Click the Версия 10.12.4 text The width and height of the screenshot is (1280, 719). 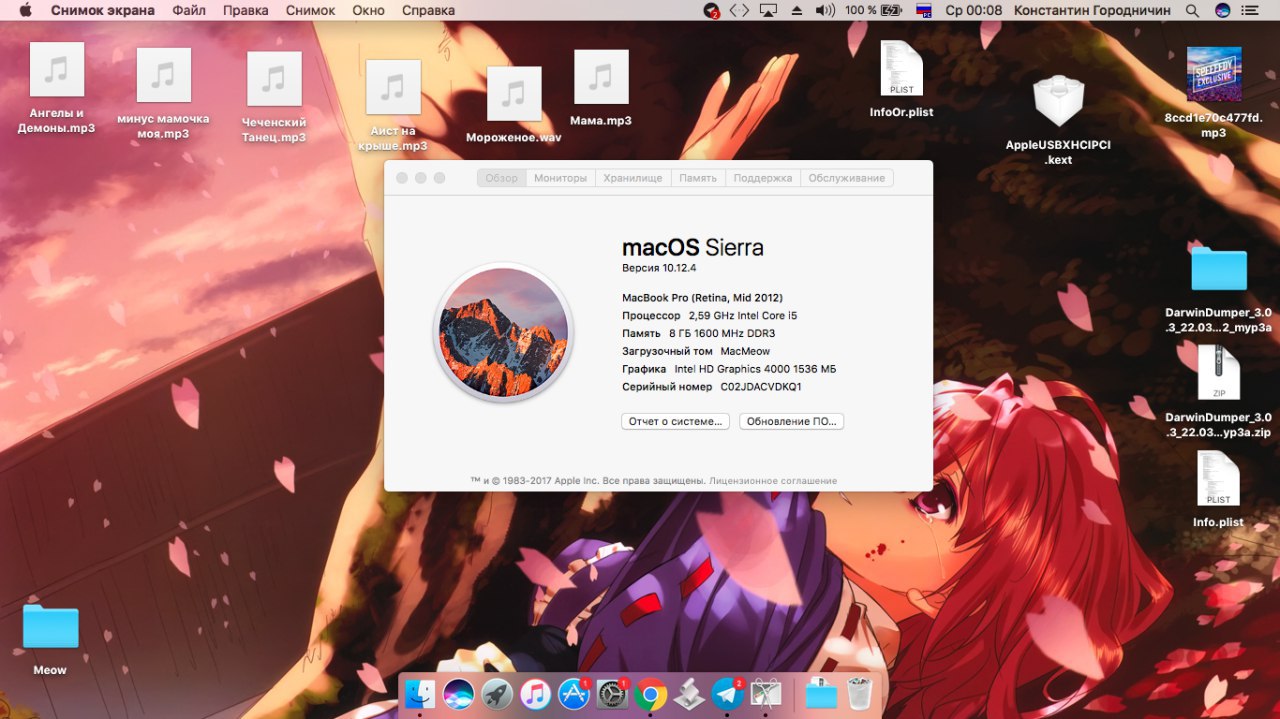(x=659, y=268)
